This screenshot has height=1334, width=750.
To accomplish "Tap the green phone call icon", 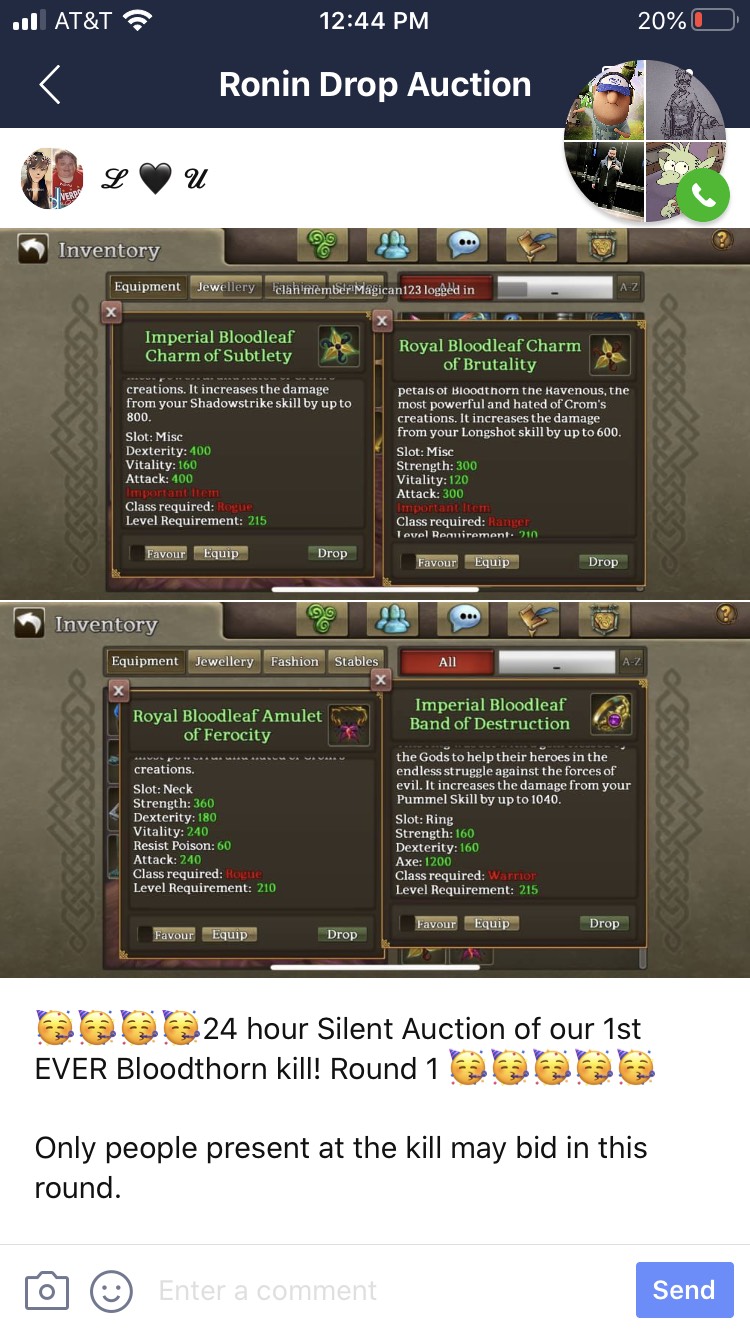I will pyautogui.click(x=702, y=196).
